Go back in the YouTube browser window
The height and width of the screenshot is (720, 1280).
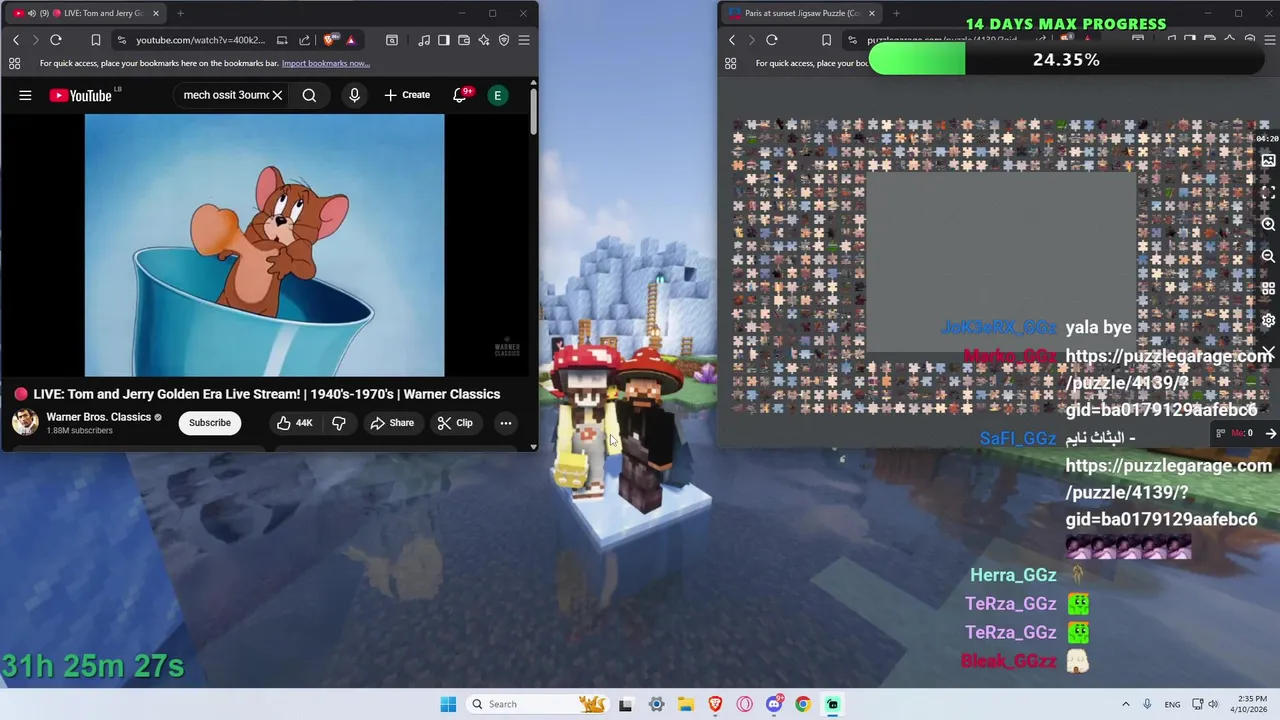coord(16,40)
